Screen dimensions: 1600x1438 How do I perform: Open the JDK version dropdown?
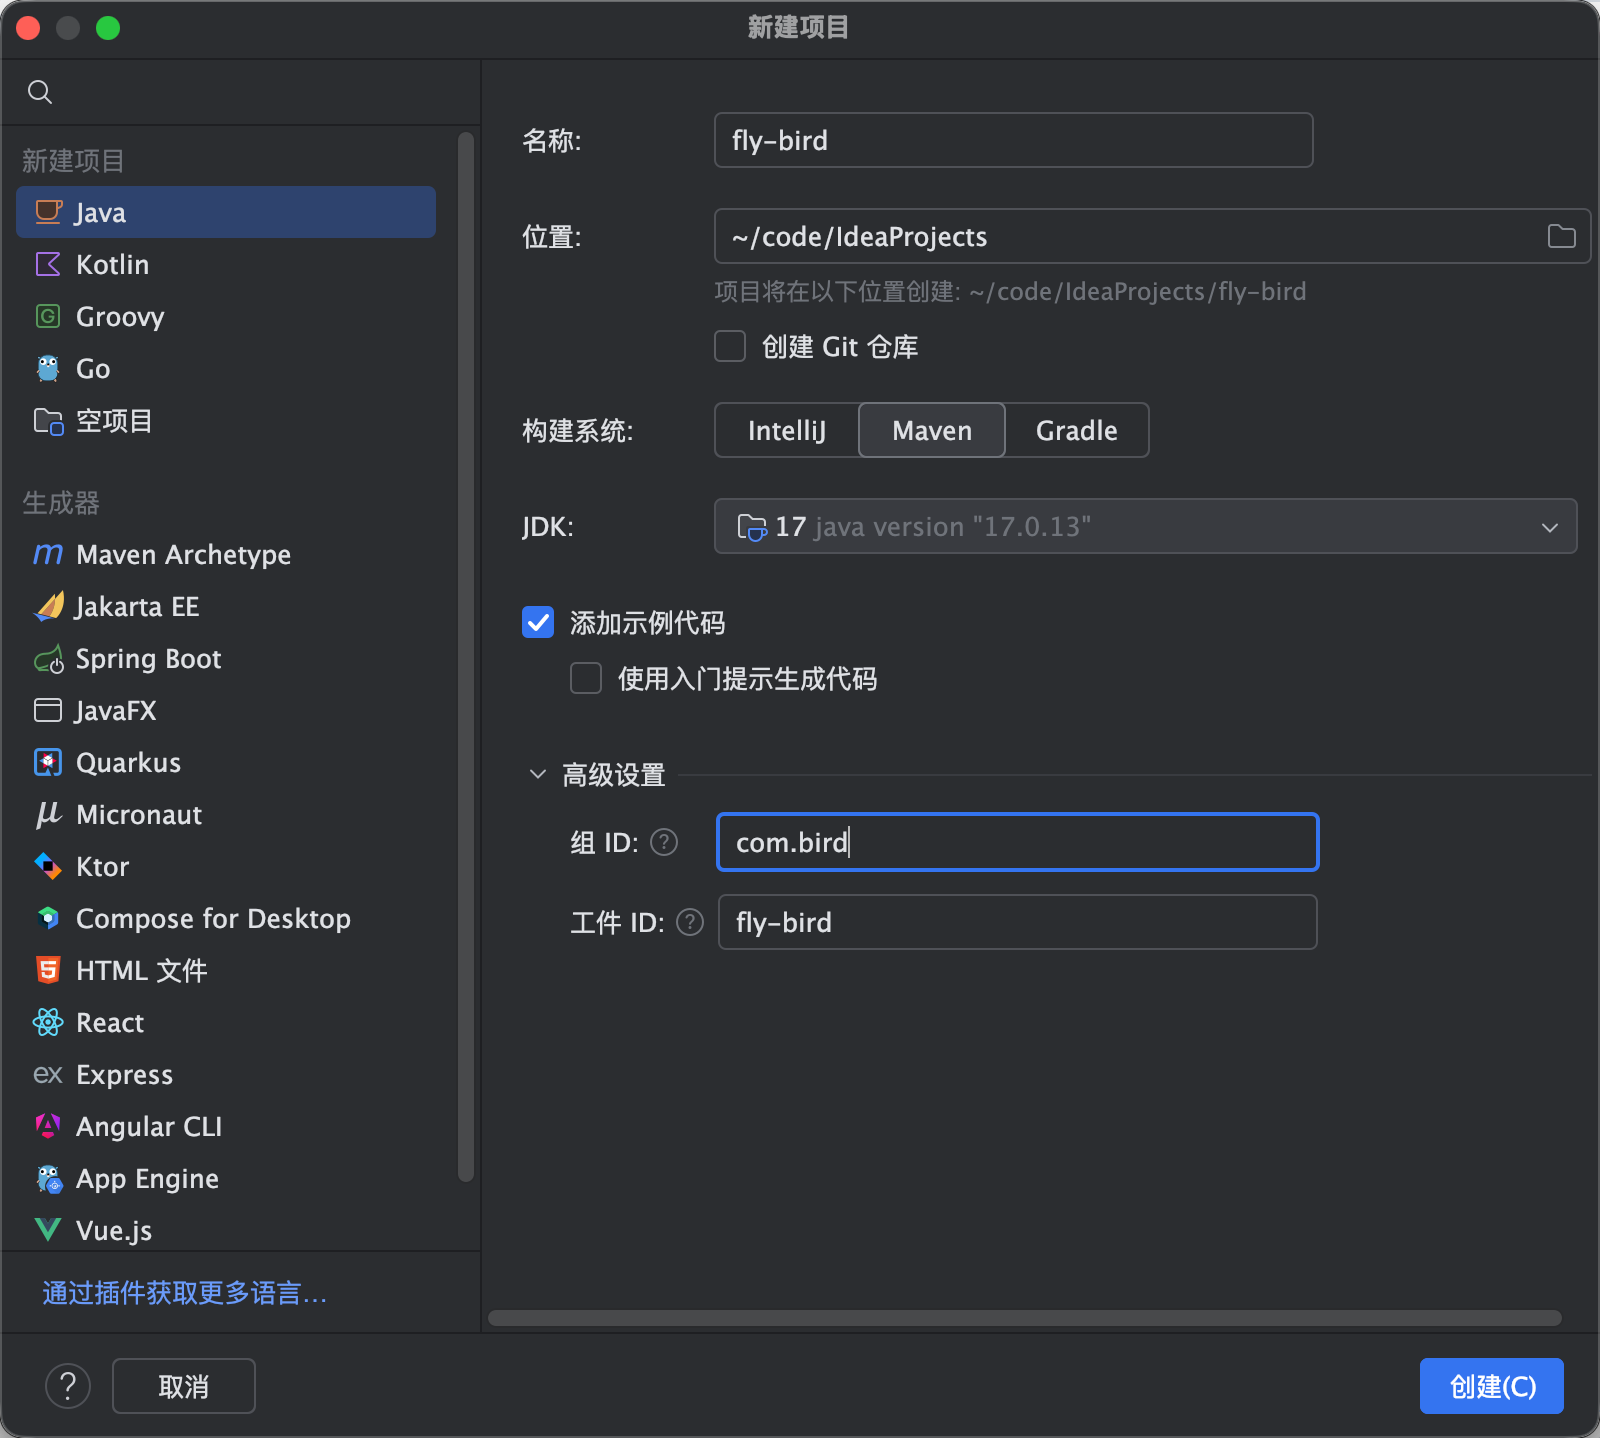point(1146,526)
